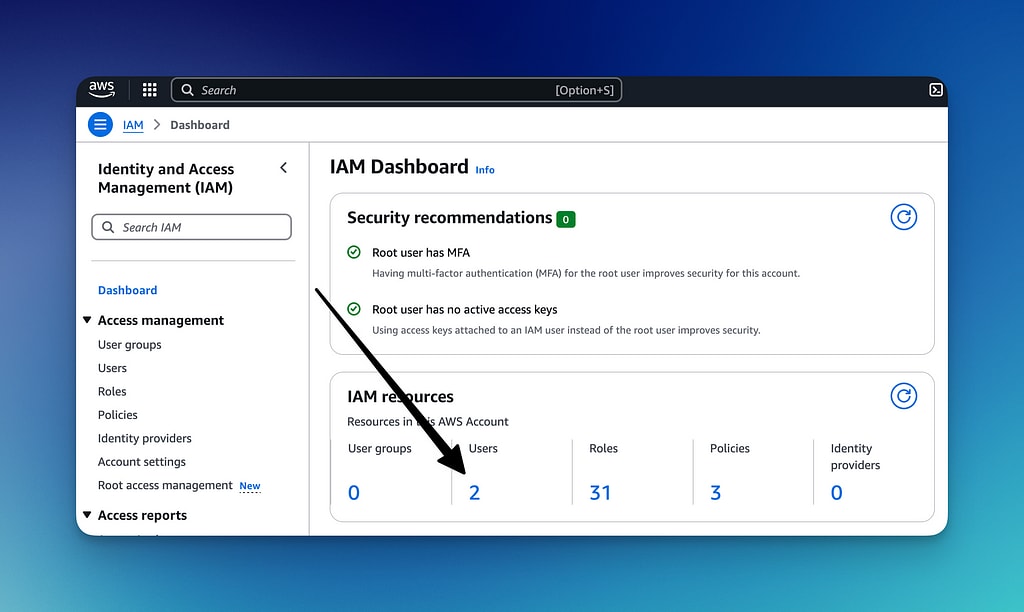This screenshot has height=612, width=1024.
Task: Collapse the Access reports section
Action: 87,515
